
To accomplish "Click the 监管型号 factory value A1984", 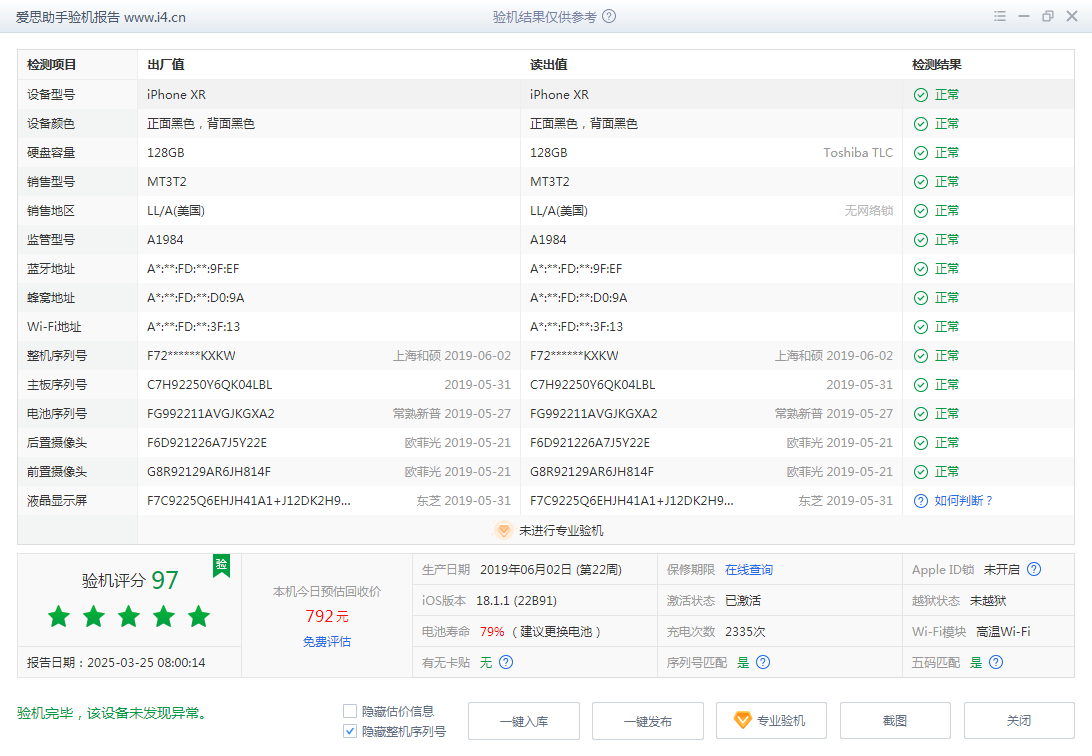I will (165, 240).
